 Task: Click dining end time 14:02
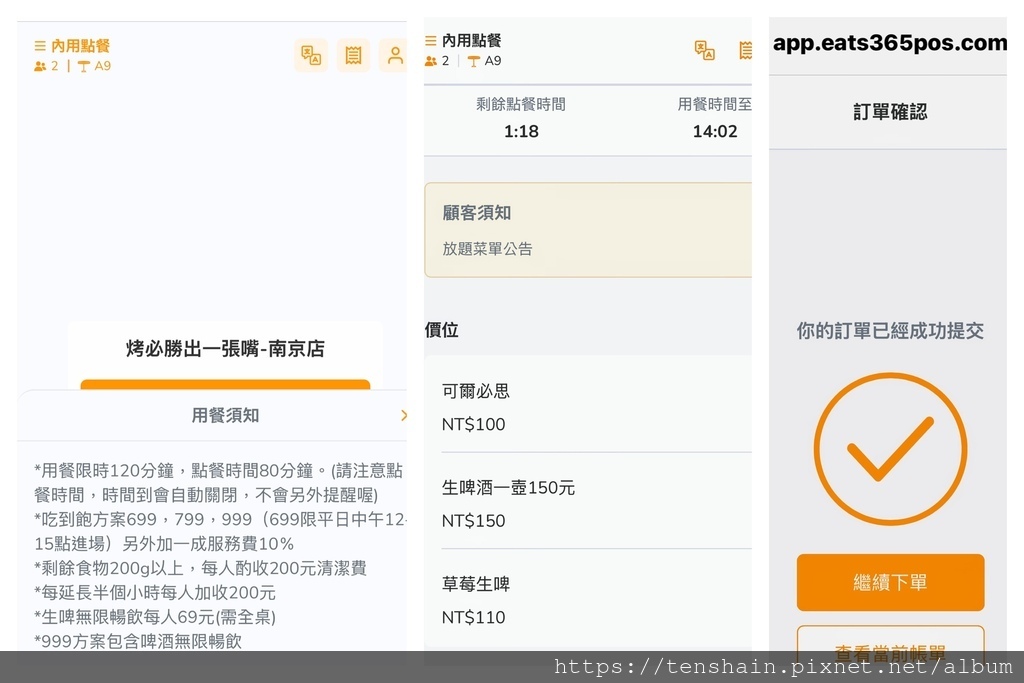pyautogui.click(x=715, y=131)
